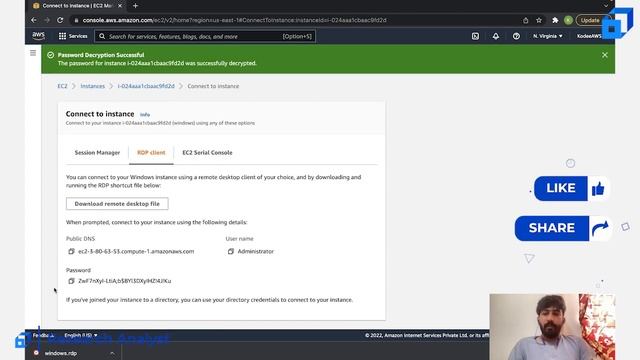Switch to the Session Manager tab
The width and height of the screenshot is (640, 360).
(x=97, y=153)
